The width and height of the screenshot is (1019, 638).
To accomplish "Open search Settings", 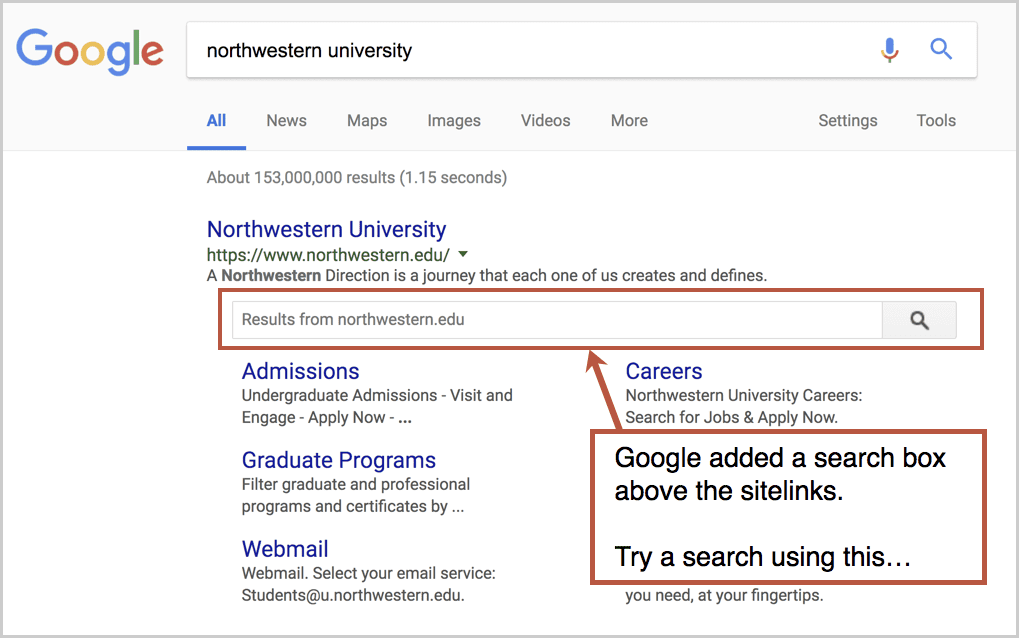I will (847, 121).
